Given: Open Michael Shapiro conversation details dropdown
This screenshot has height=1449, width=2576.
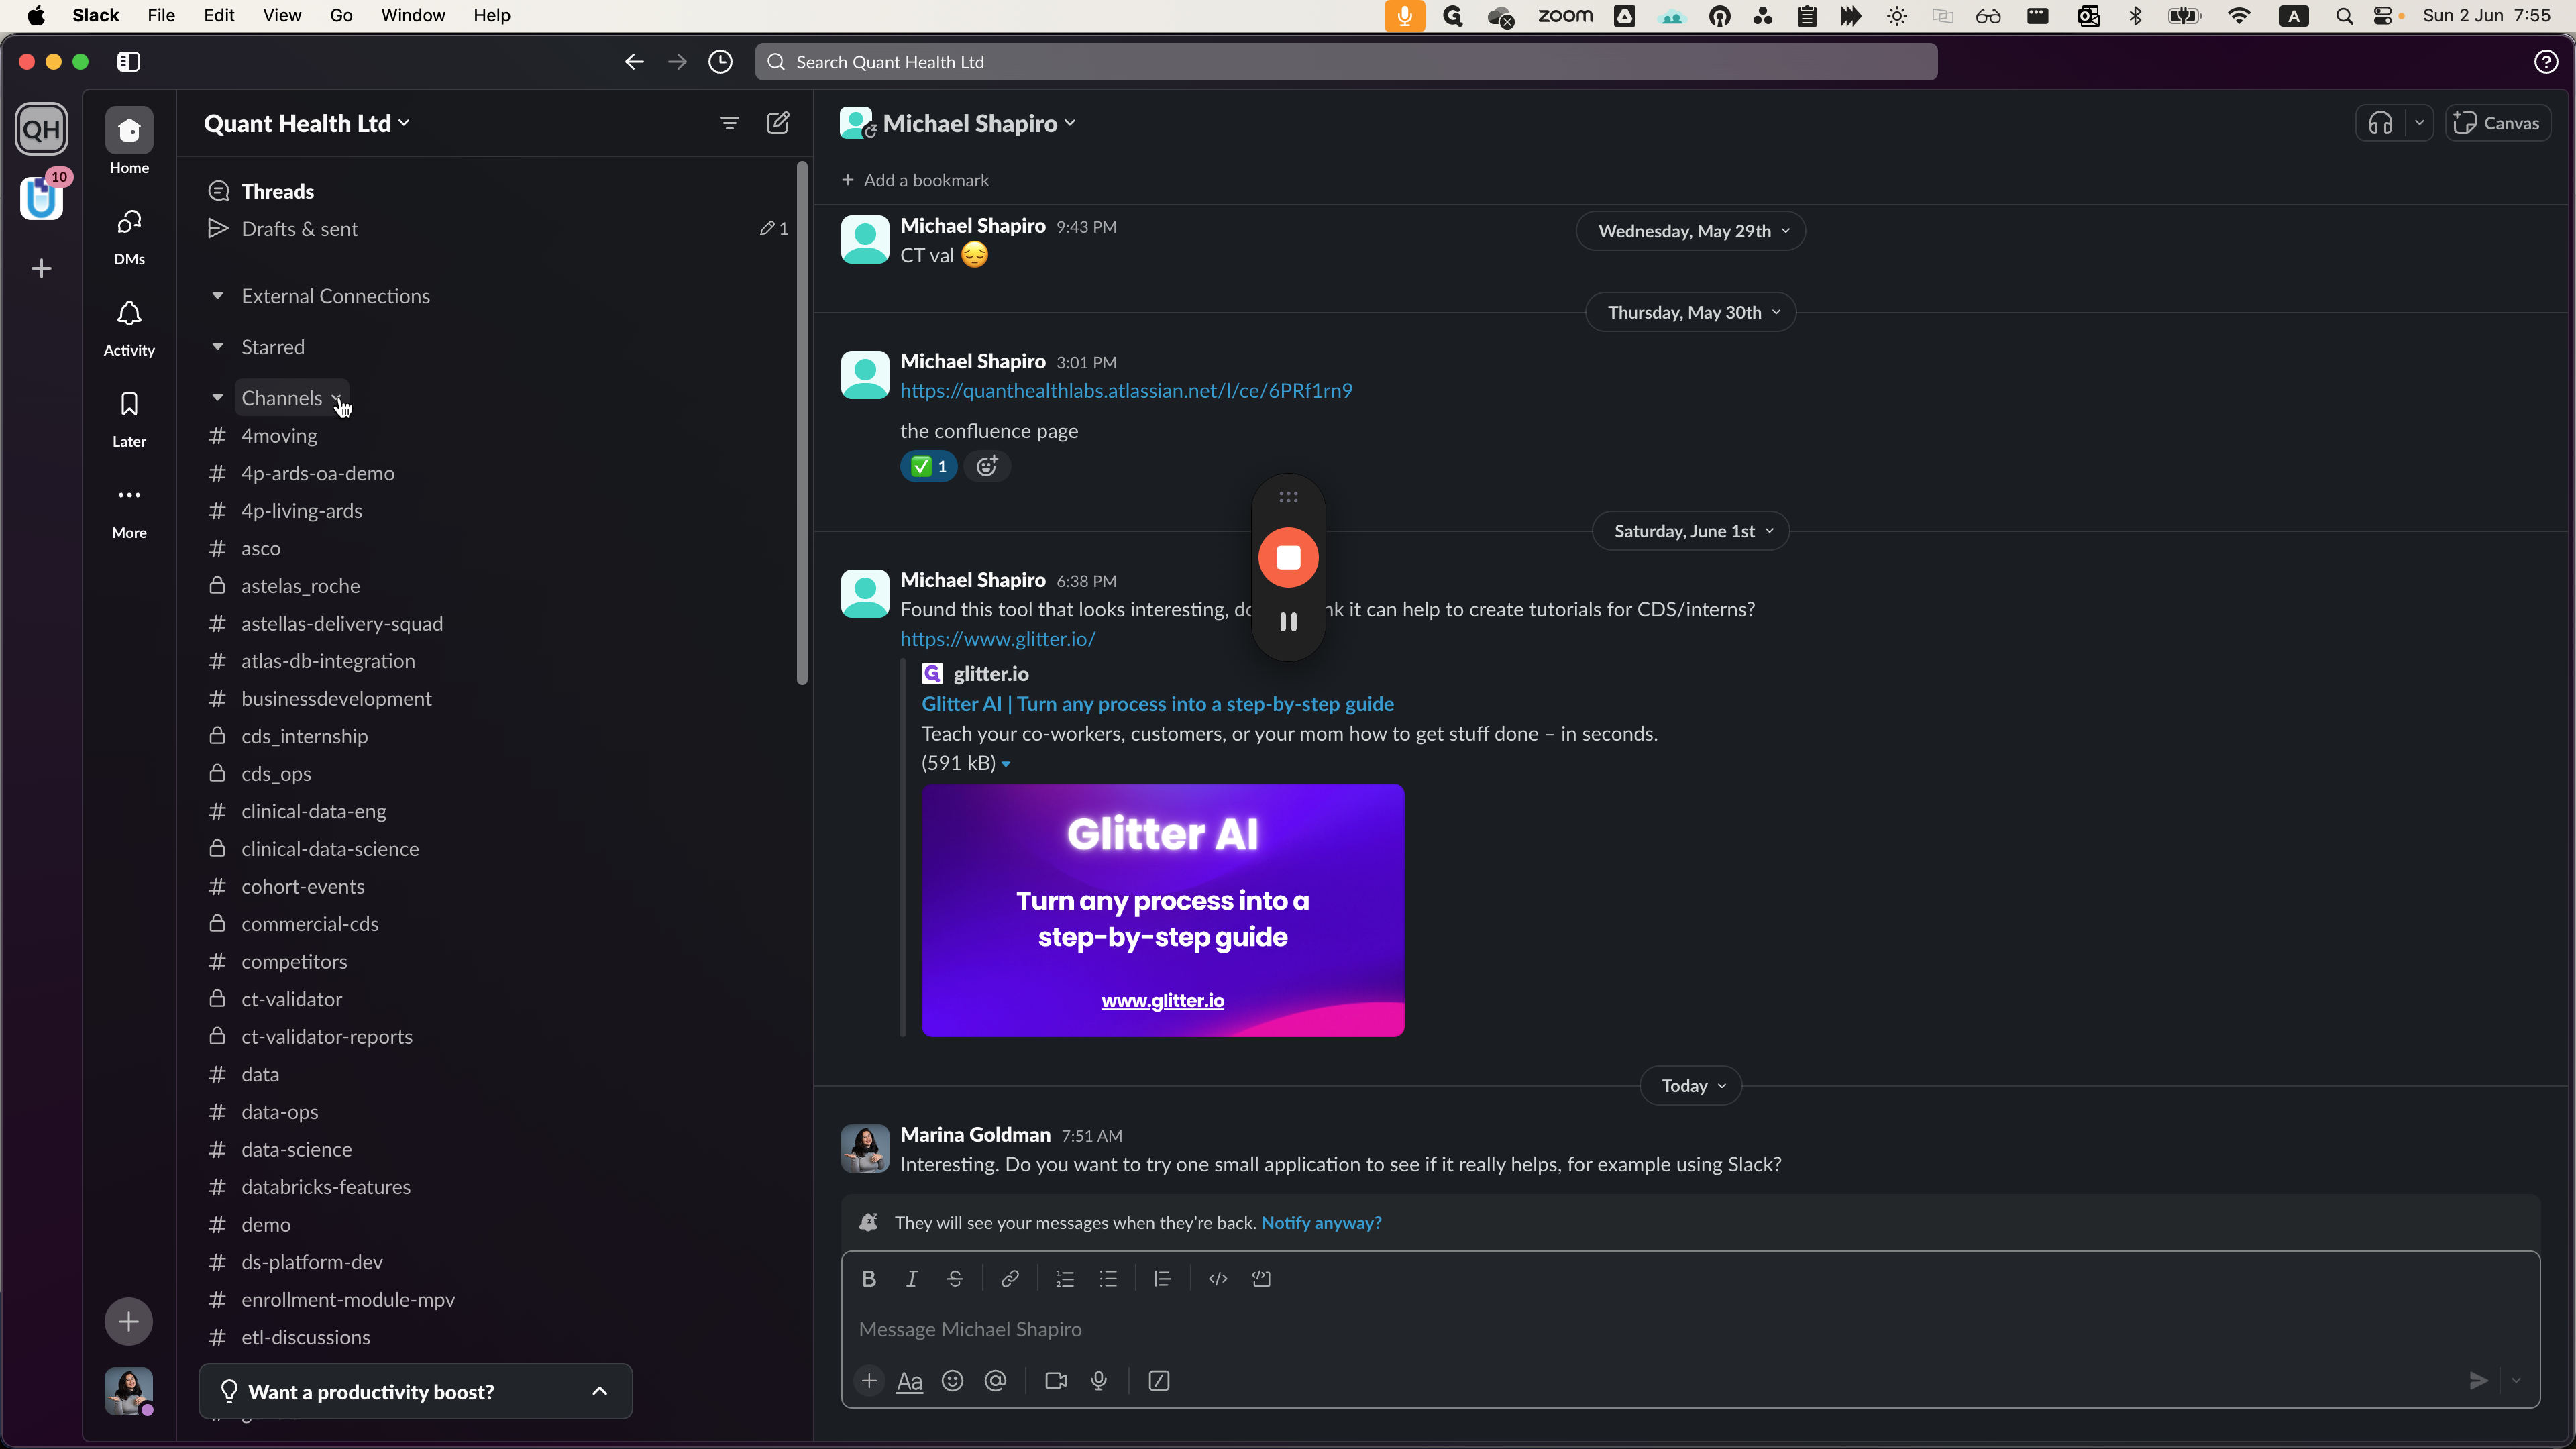Looking at the screenshot, I should [979, 123].
